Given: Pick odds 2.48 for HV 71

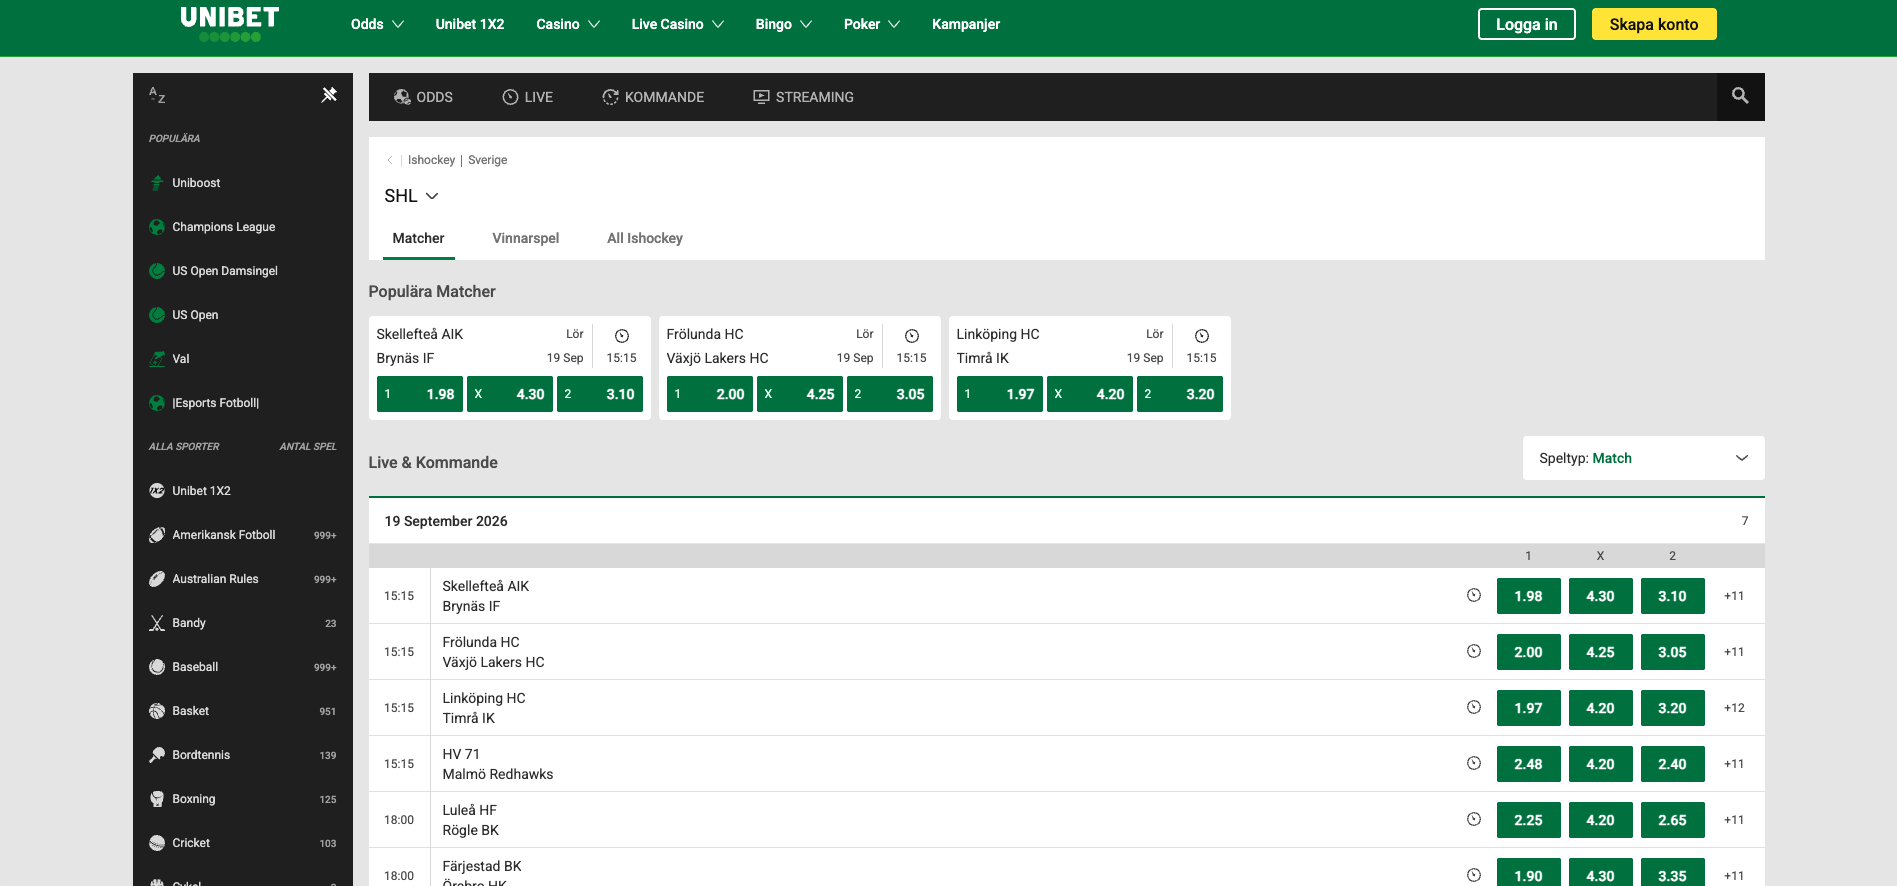Looking at the screenshot, I should pyautogui.click(x=1528, y=764).
